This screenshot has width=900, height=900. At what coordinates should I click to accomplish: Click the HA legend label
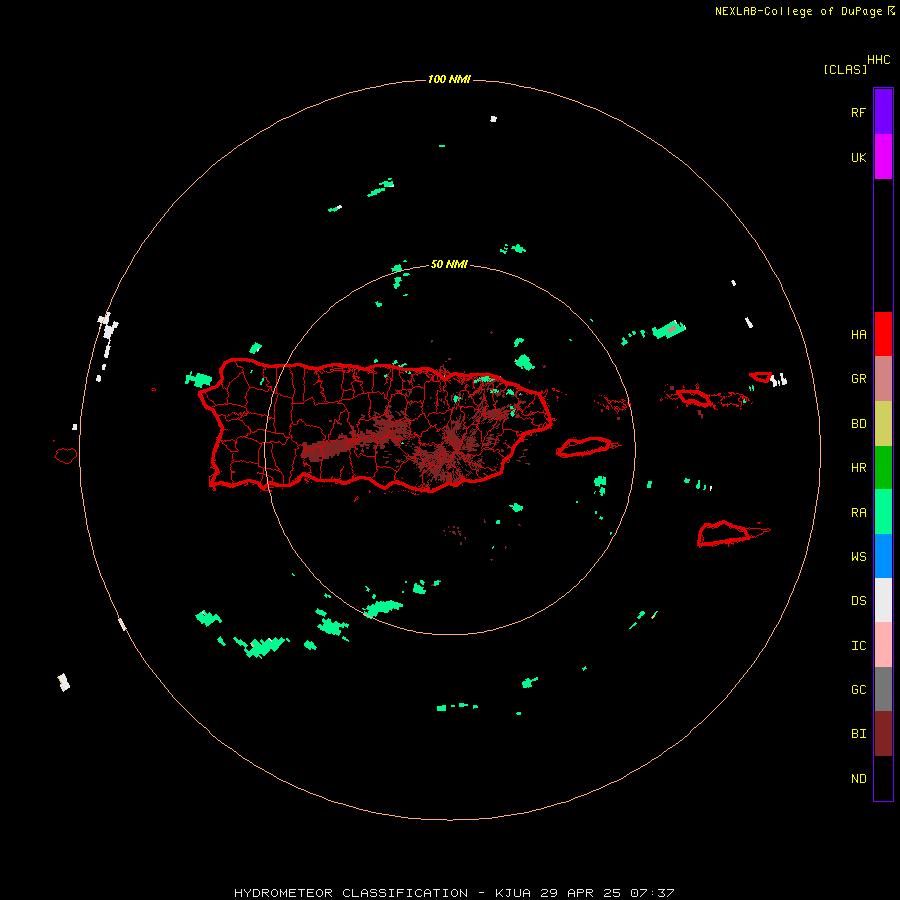[x=858, y=335]
